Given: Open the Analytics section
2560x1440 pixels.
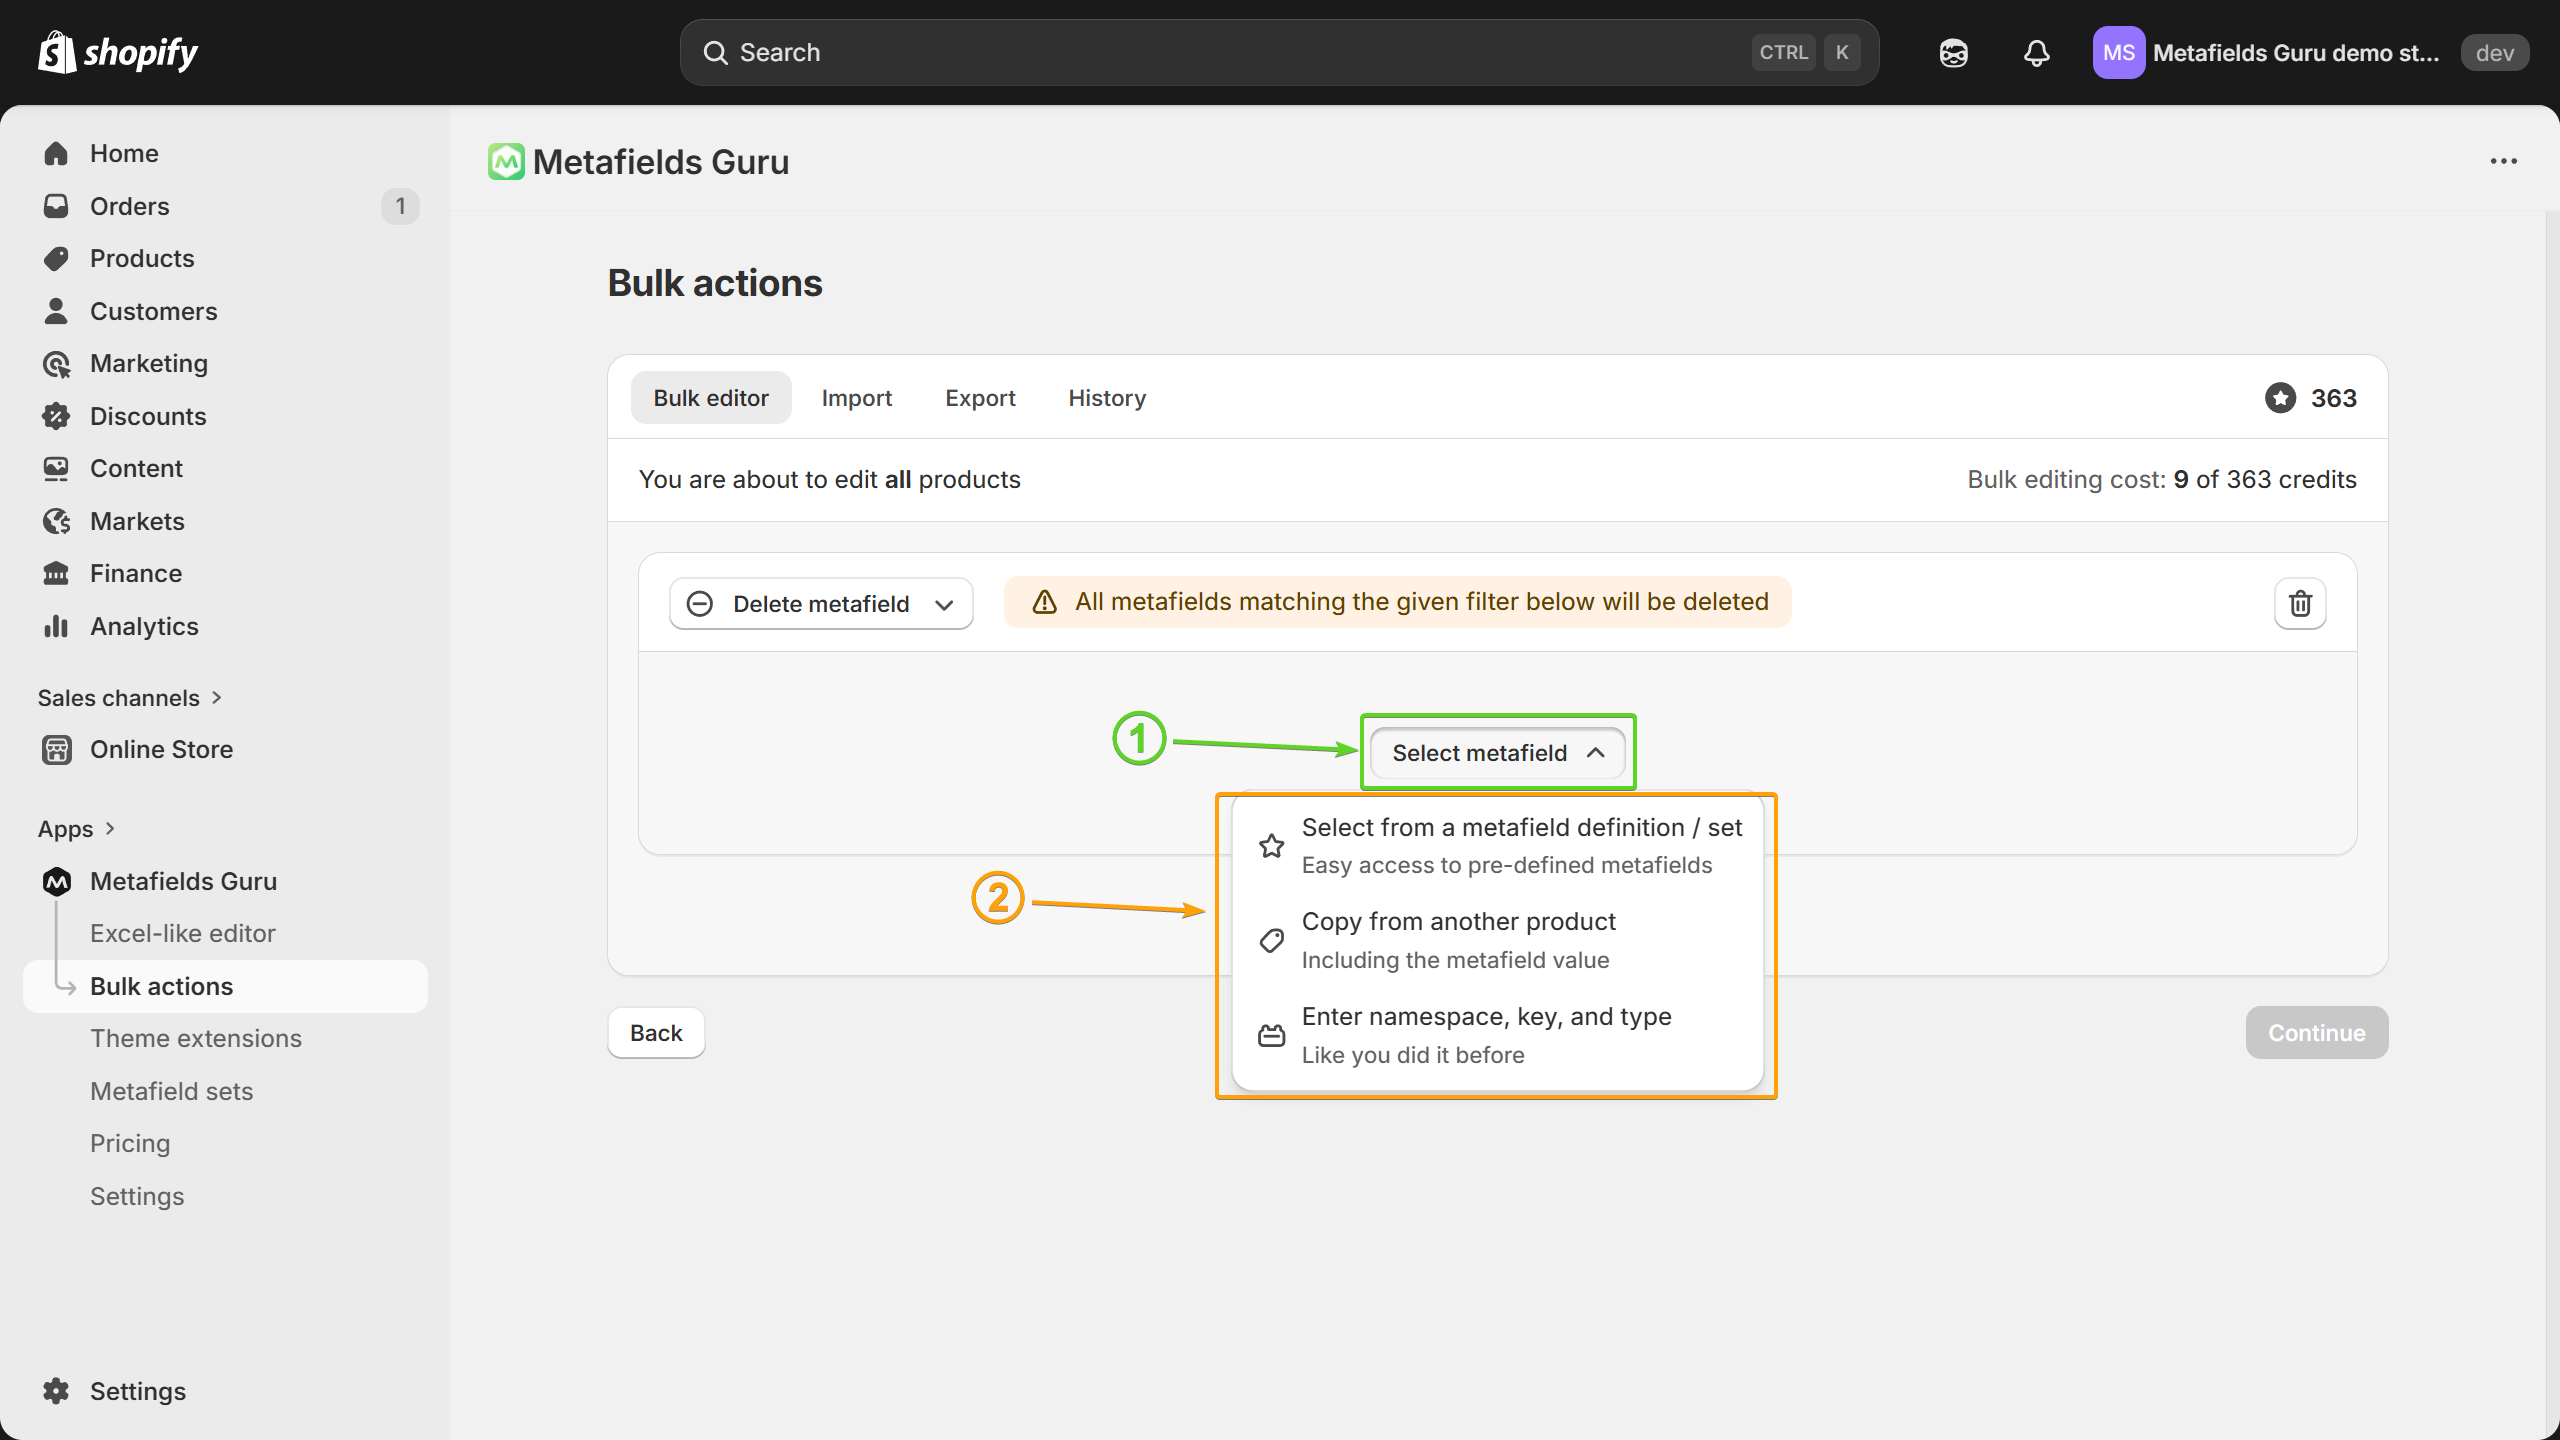Looking at the screenshot, I should [144, 626].
